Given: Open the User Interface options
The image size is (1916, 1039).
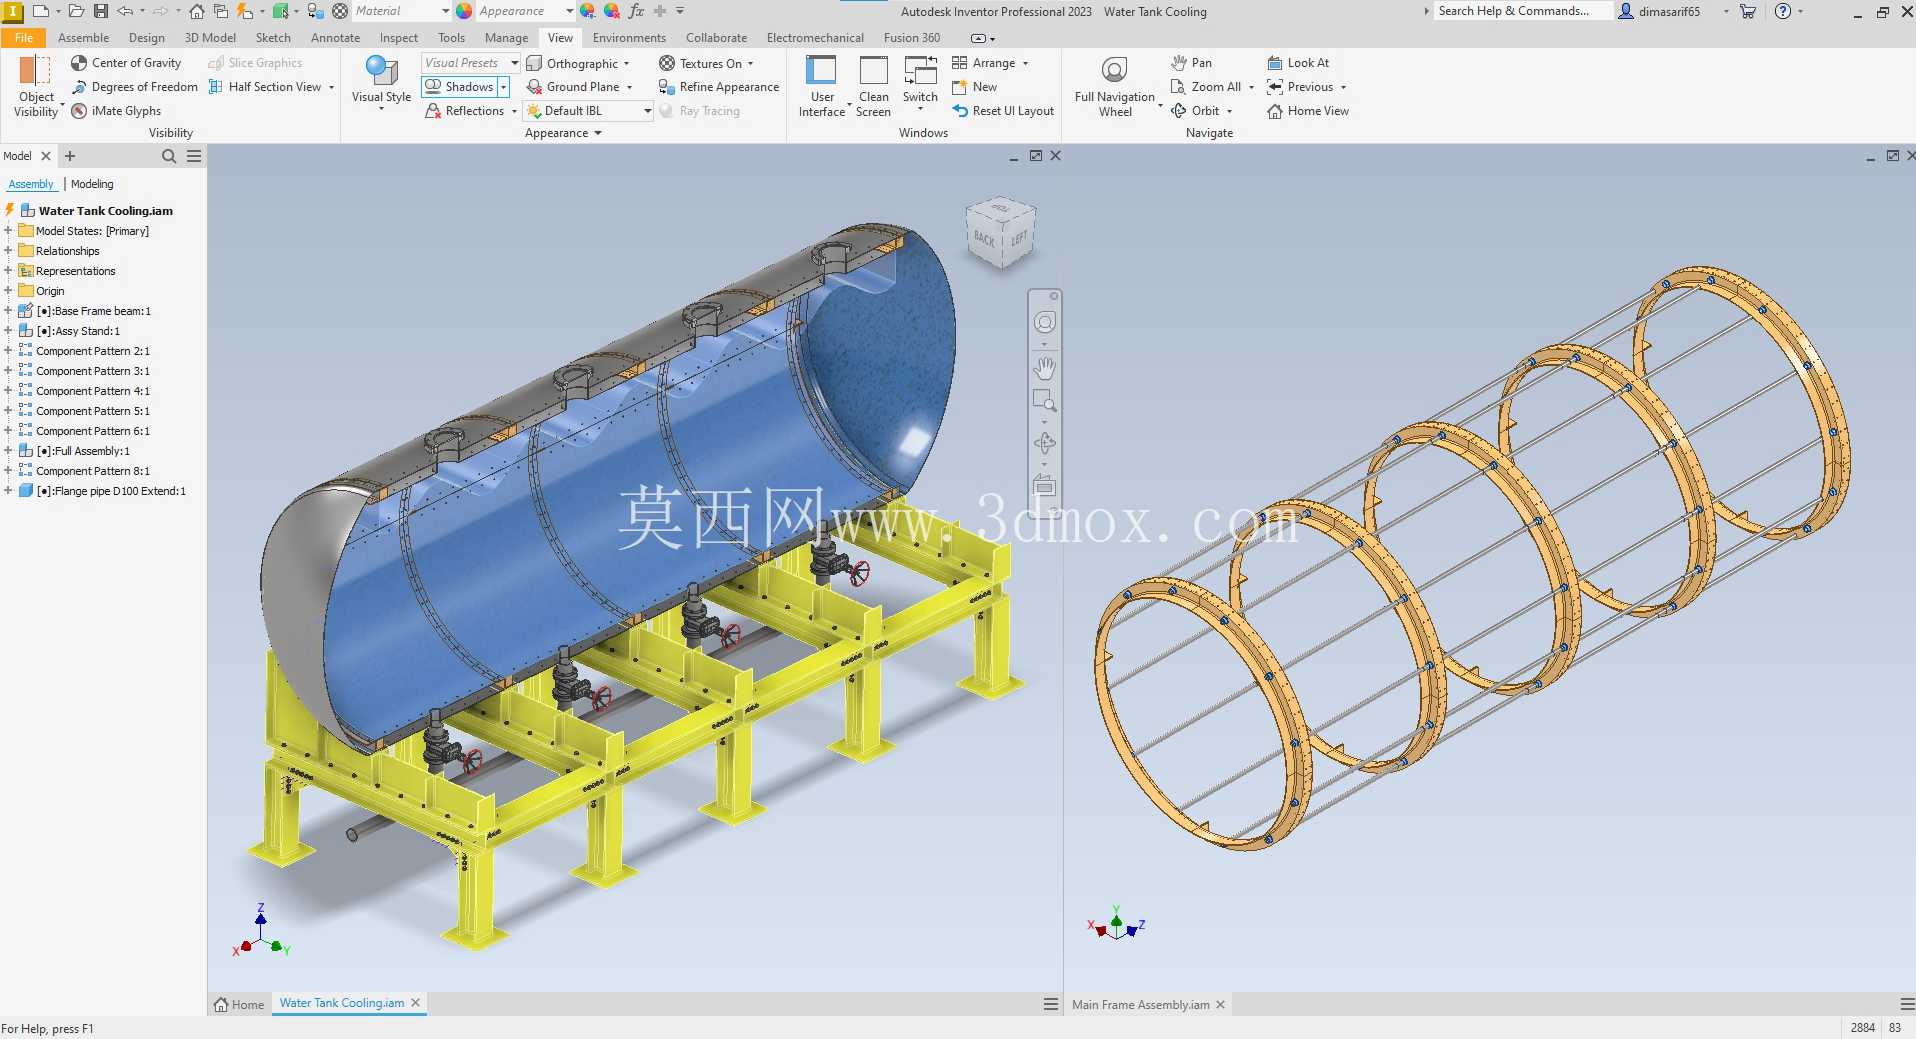Looking at the screenshot, I should click(x=822, y=86).
